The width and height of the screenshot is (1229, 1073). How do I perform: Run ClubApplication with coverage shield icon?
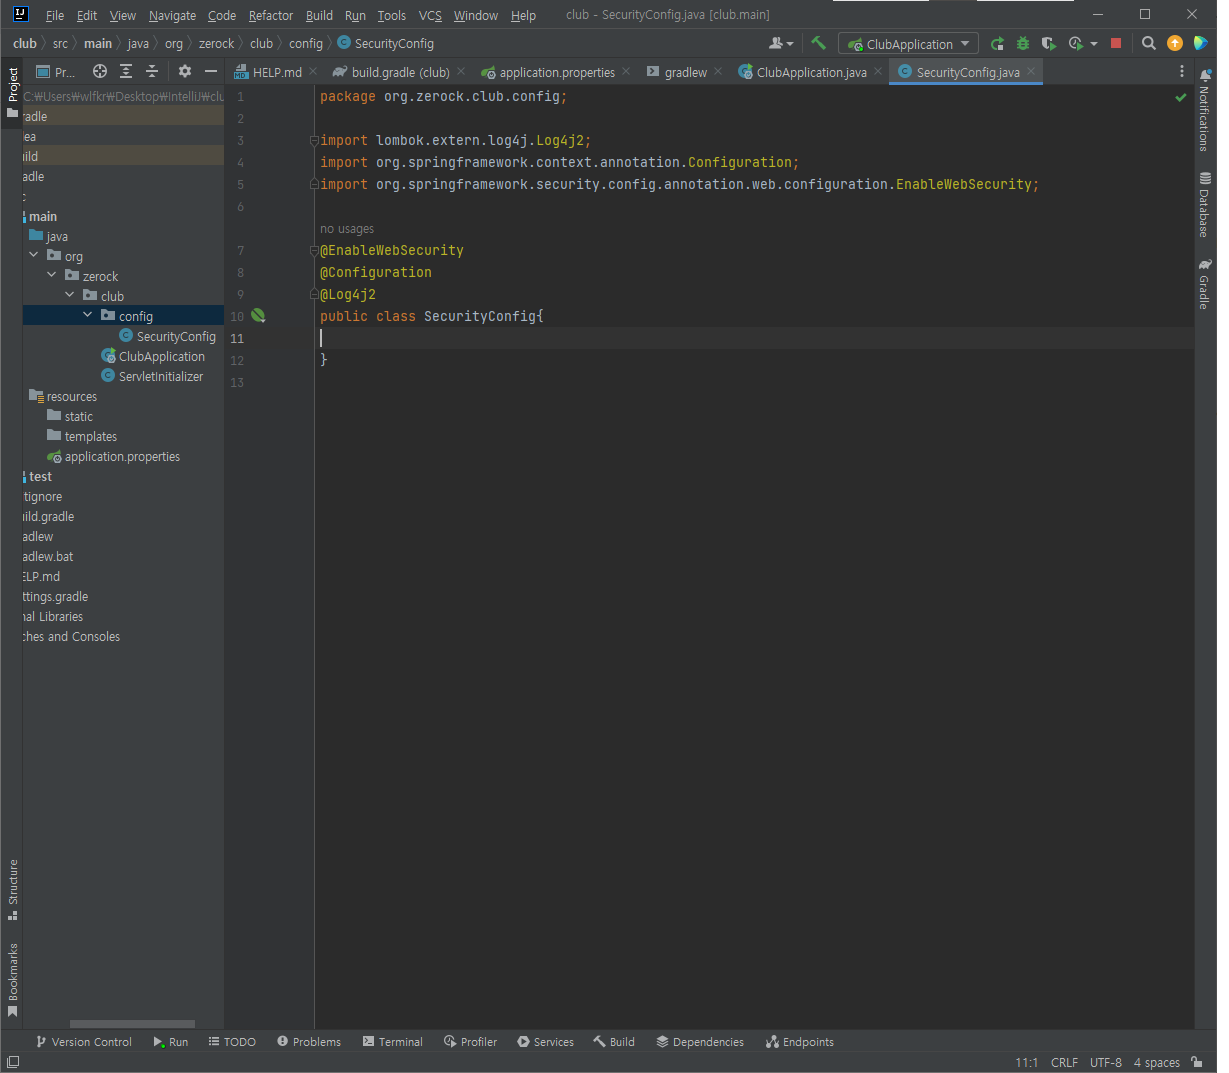tap(1048, 43)
